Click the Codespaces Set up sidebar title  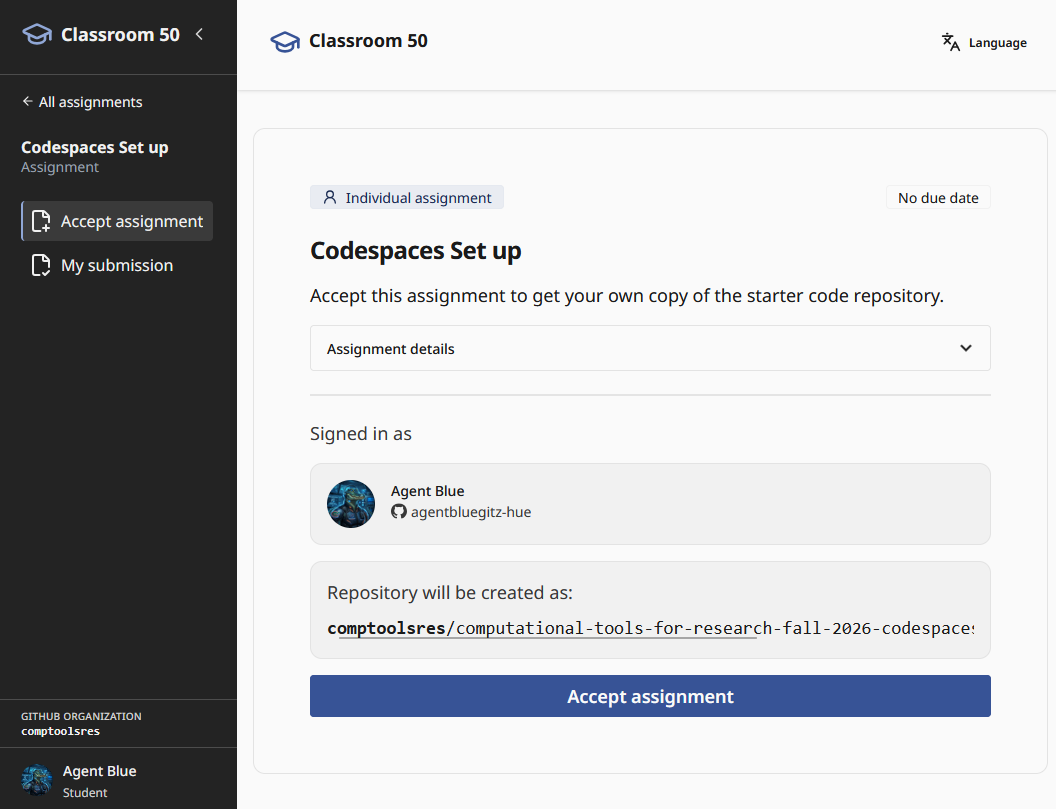pos(95,147)
